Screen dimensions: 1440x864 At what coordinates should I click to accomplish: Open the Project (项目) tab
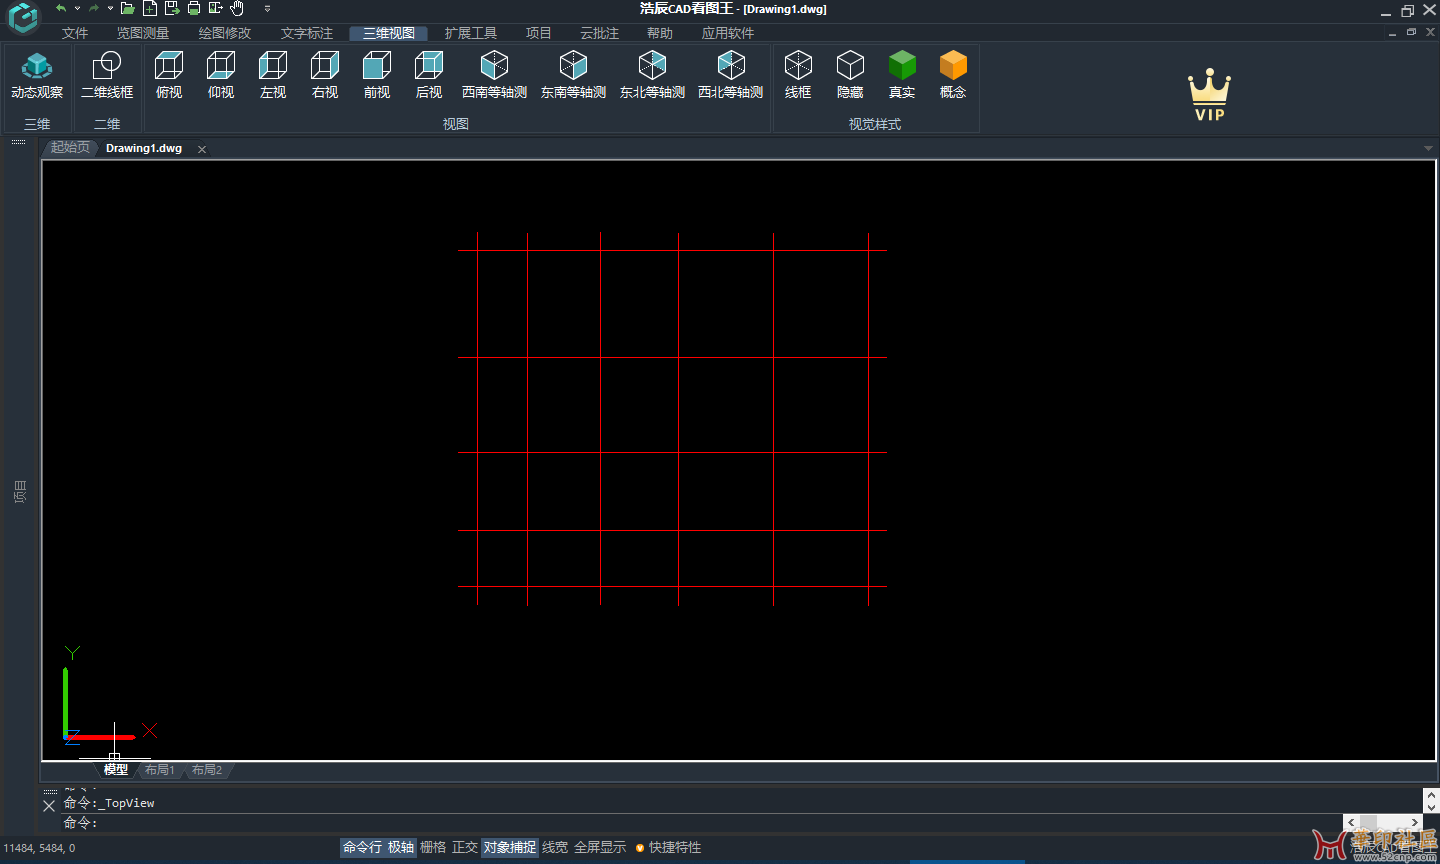pyautogui.click(x=539, y=33)
